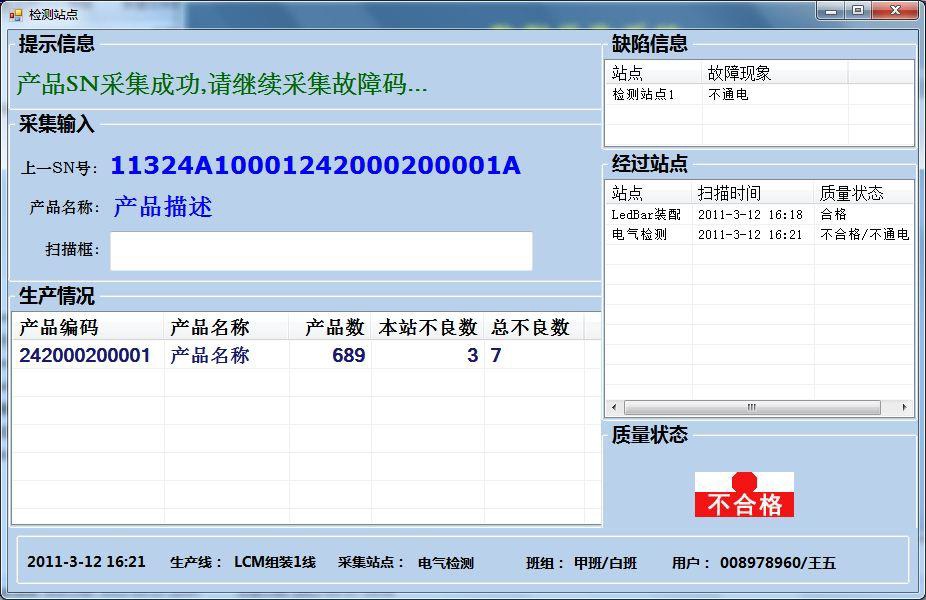Select the 242000200001 product code cell
926x600 pixels.
pyautogui.click(x=85, y=356)
